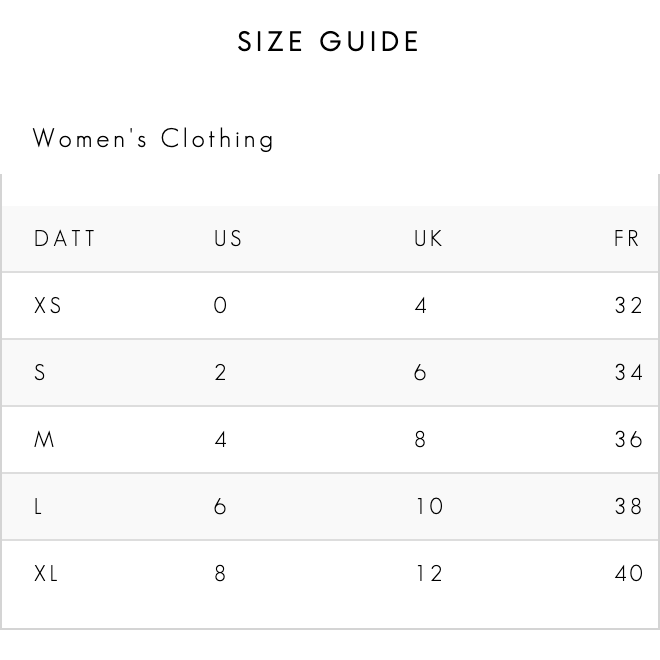The image size is (660, 660).
Task: Select the L size row label
Action: click(38, 506)
